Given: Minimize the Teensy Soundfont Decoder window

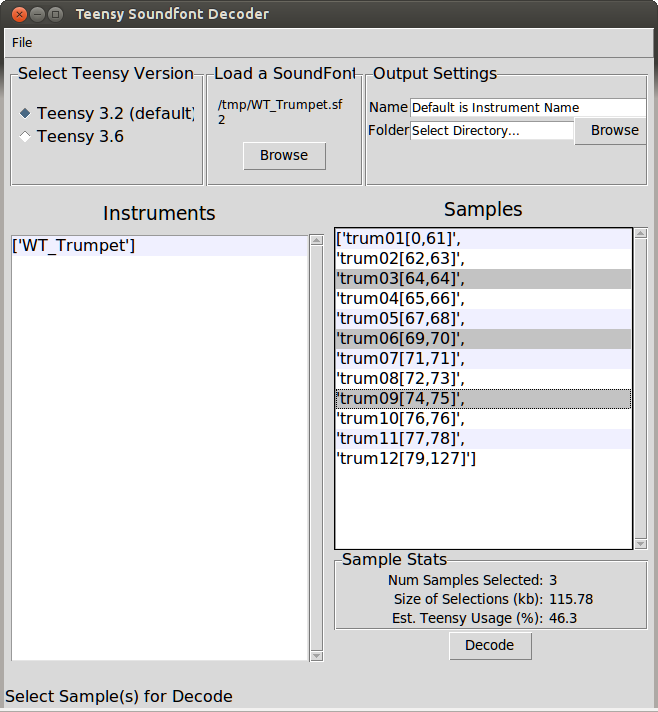Looking at the screenshot, I should click(x=37, y=15).
